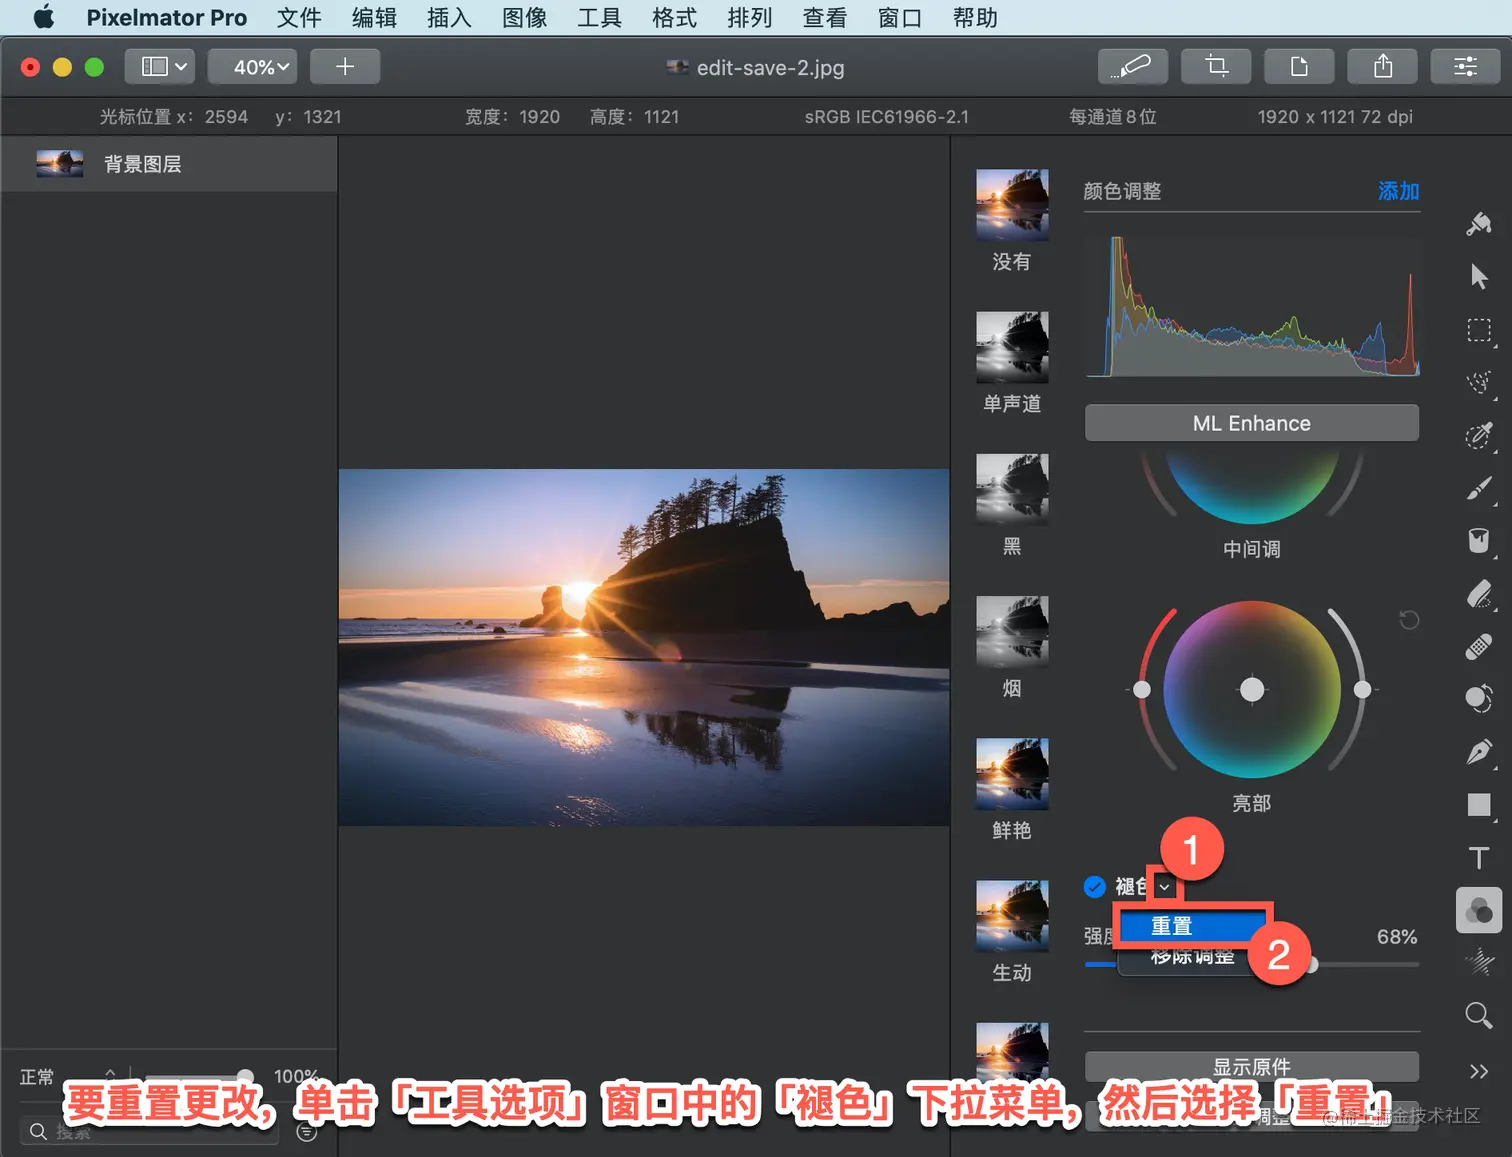Screen dimensions: 1512x1157
Task: Click the plus add button in toolbar
Action: (x=345, y=67)
